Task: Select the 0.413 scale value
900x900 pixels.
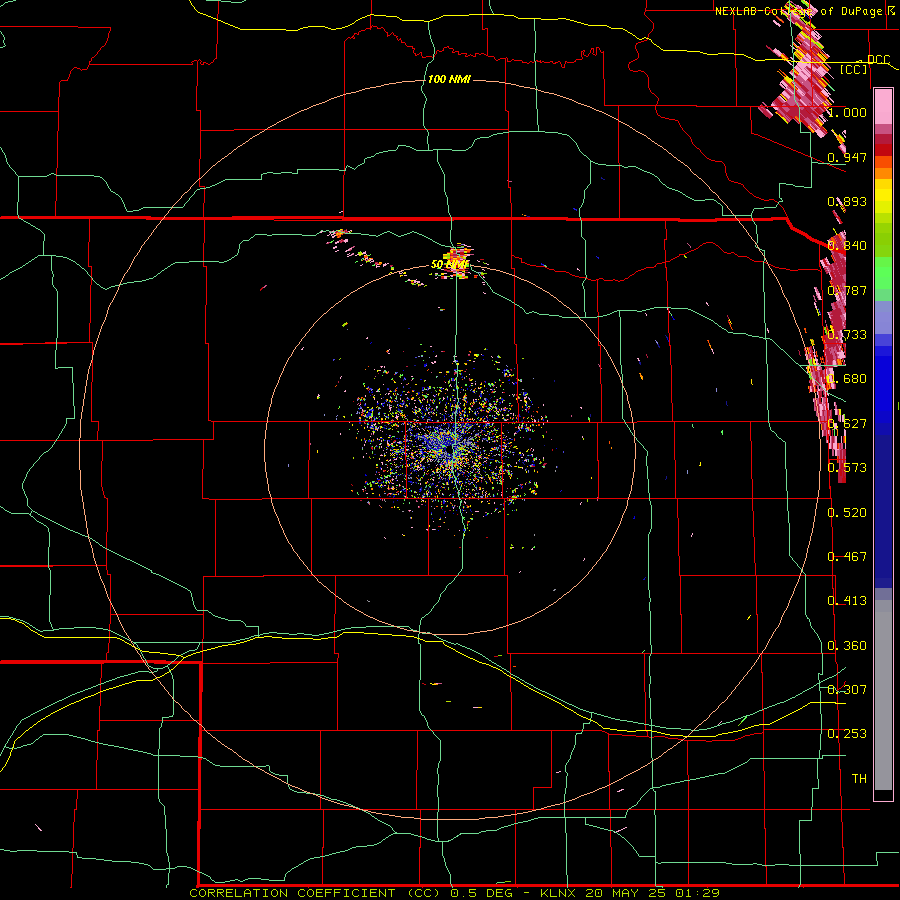Action: click(x=847, y=601)
